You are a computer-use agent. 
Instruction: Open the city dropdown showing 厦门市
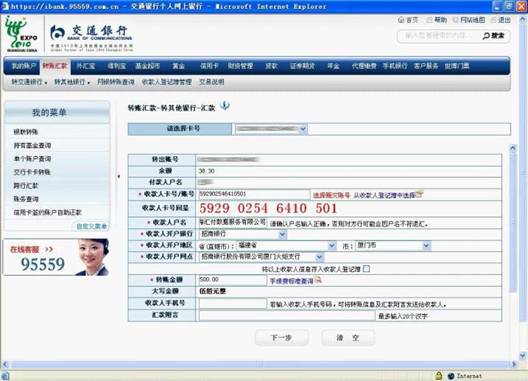[393, 246]
